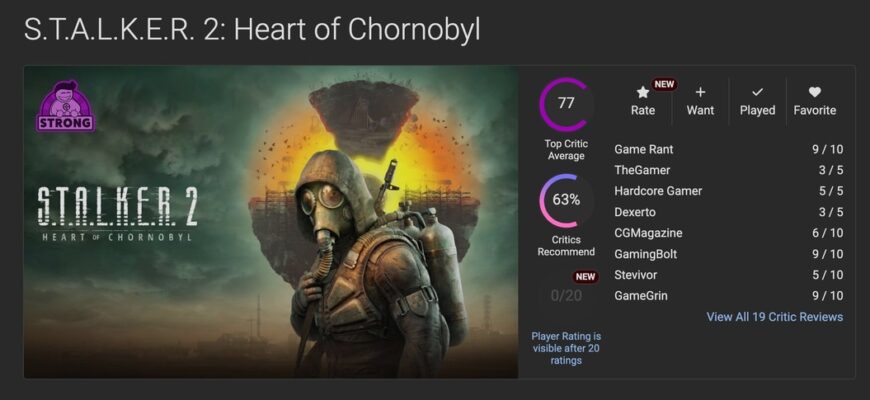Click the purple Strong rating badge
This screenshot has height=400, width=870.
[66, 108]
